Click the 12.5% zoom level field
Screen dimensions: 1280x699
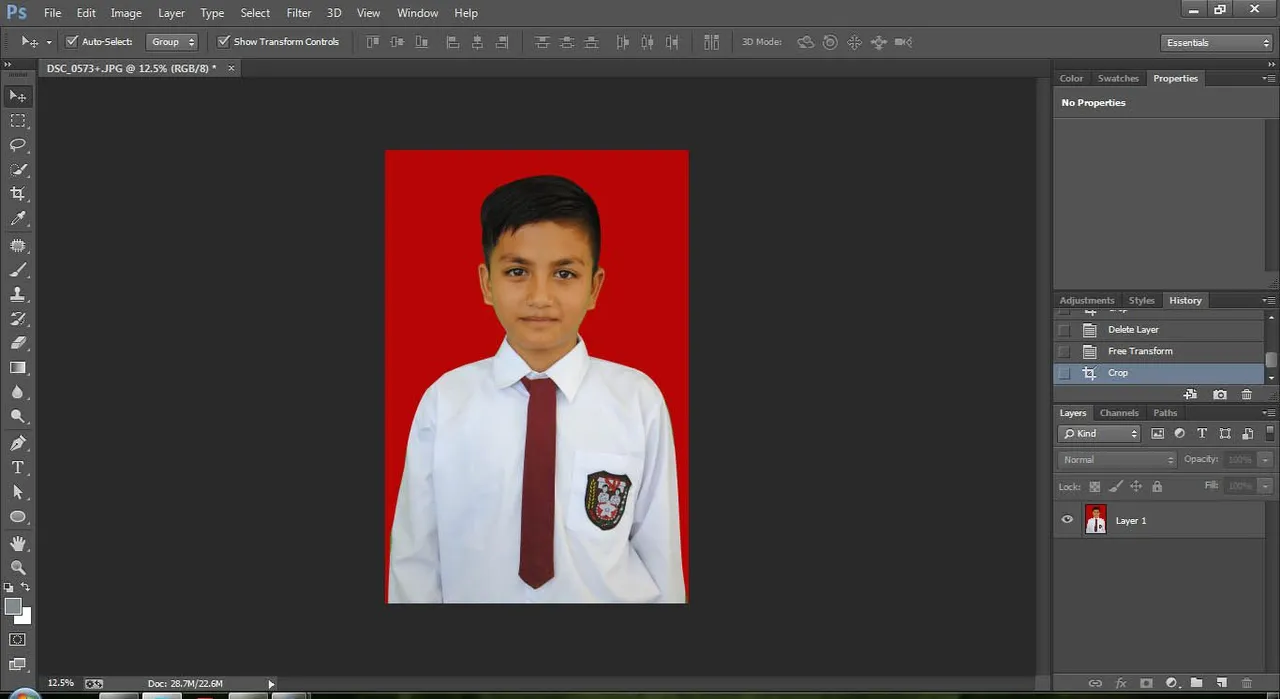[x=60, y=683]
